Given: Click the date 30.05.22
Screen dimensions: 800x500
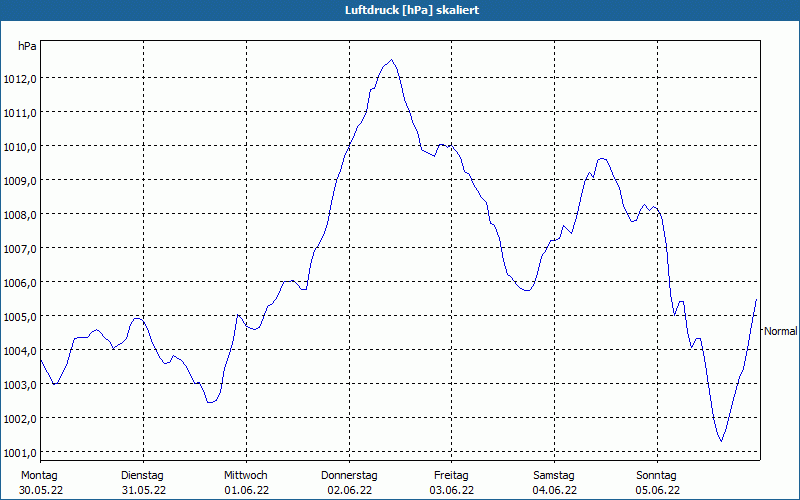Looking at the screenshot, I should 41,490.
